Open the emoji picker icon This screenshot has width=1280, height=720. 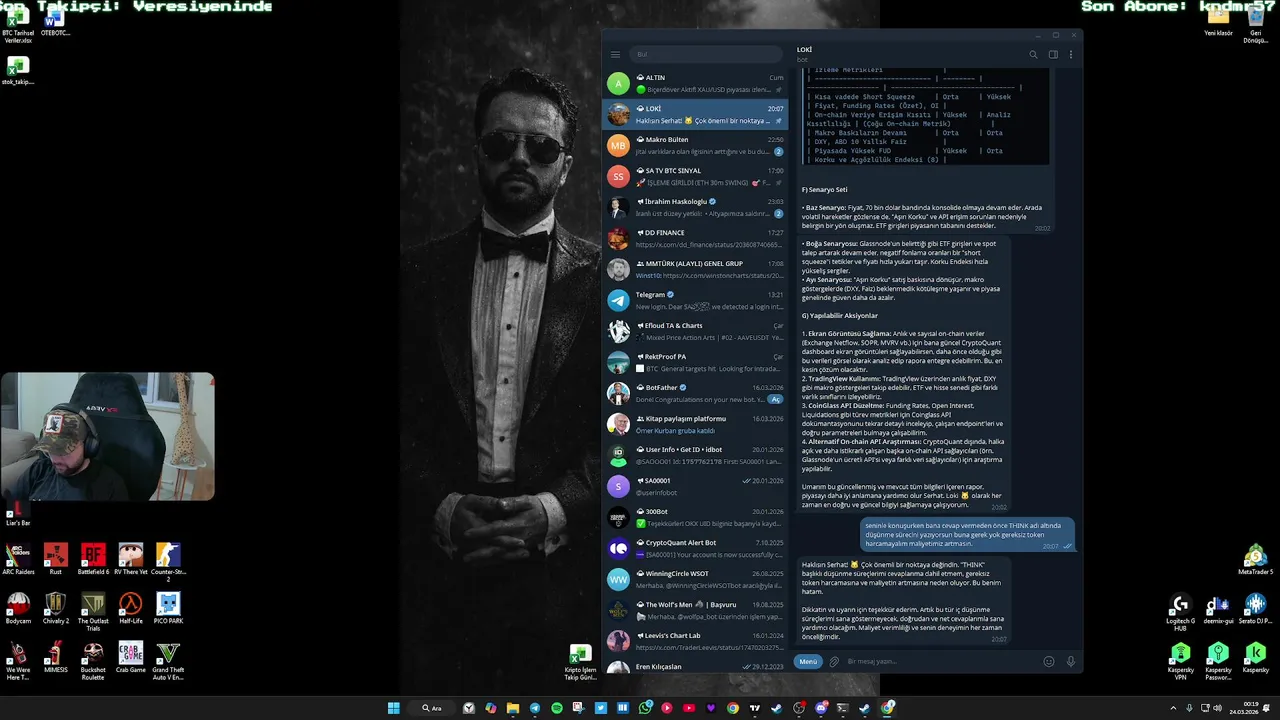[1049, 661]
